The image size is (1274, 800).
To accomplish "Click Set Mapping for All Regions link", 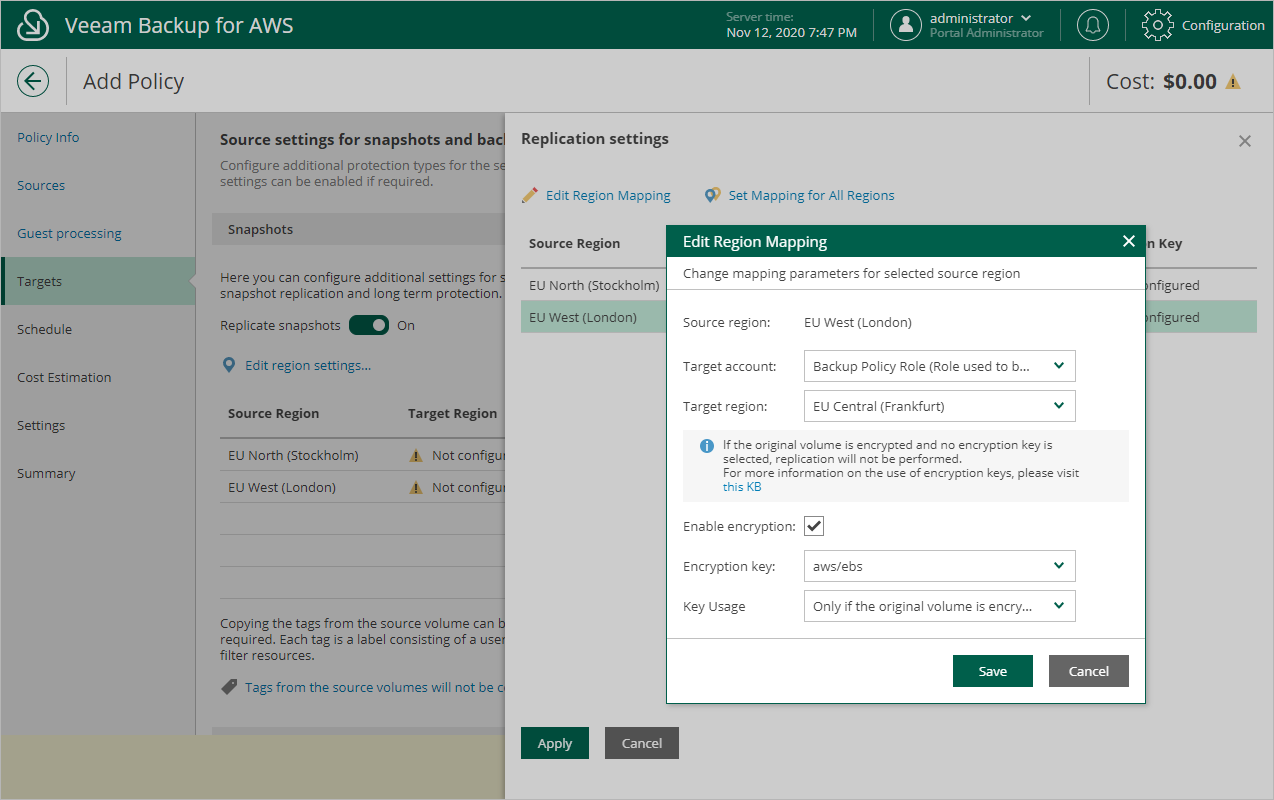I will pyautogui.click(x=811, y=195).
